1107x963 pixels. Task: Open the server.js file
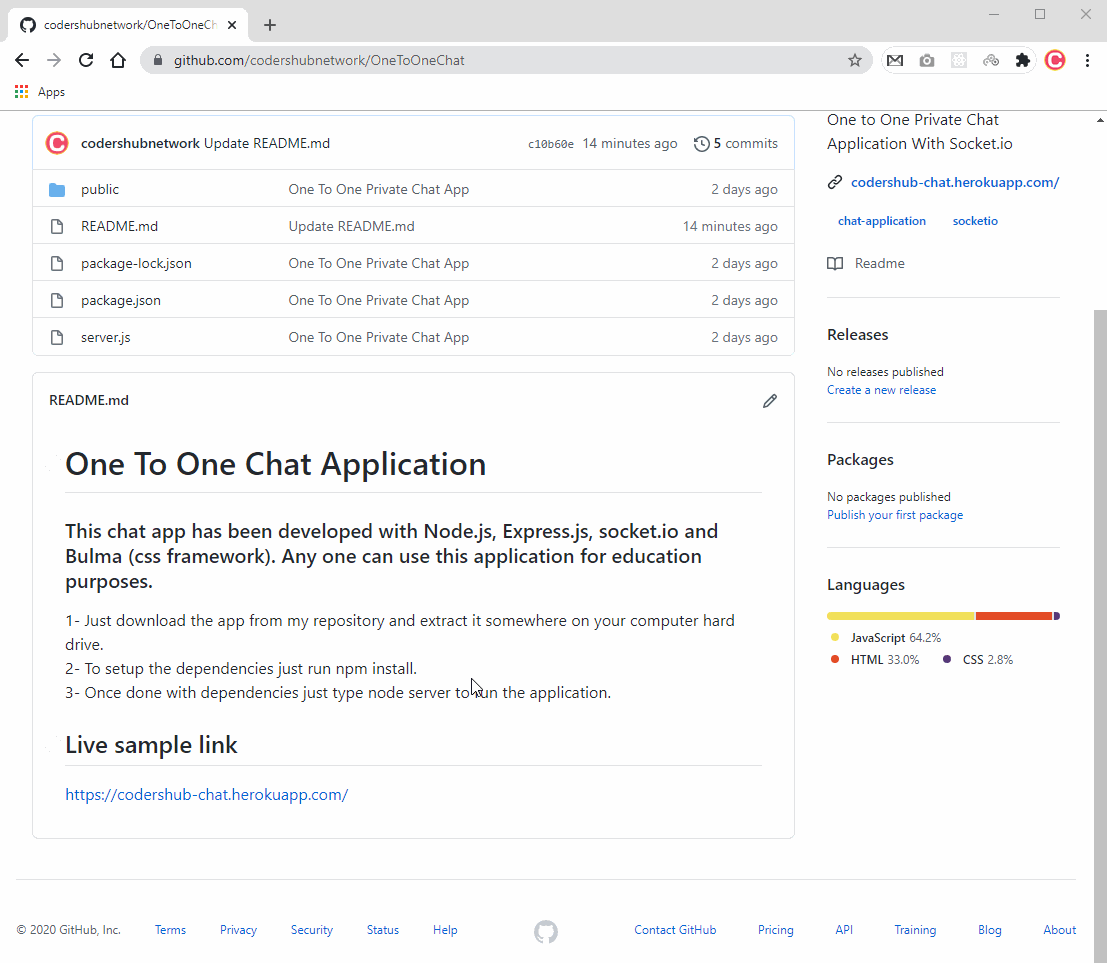click(106, 337)
